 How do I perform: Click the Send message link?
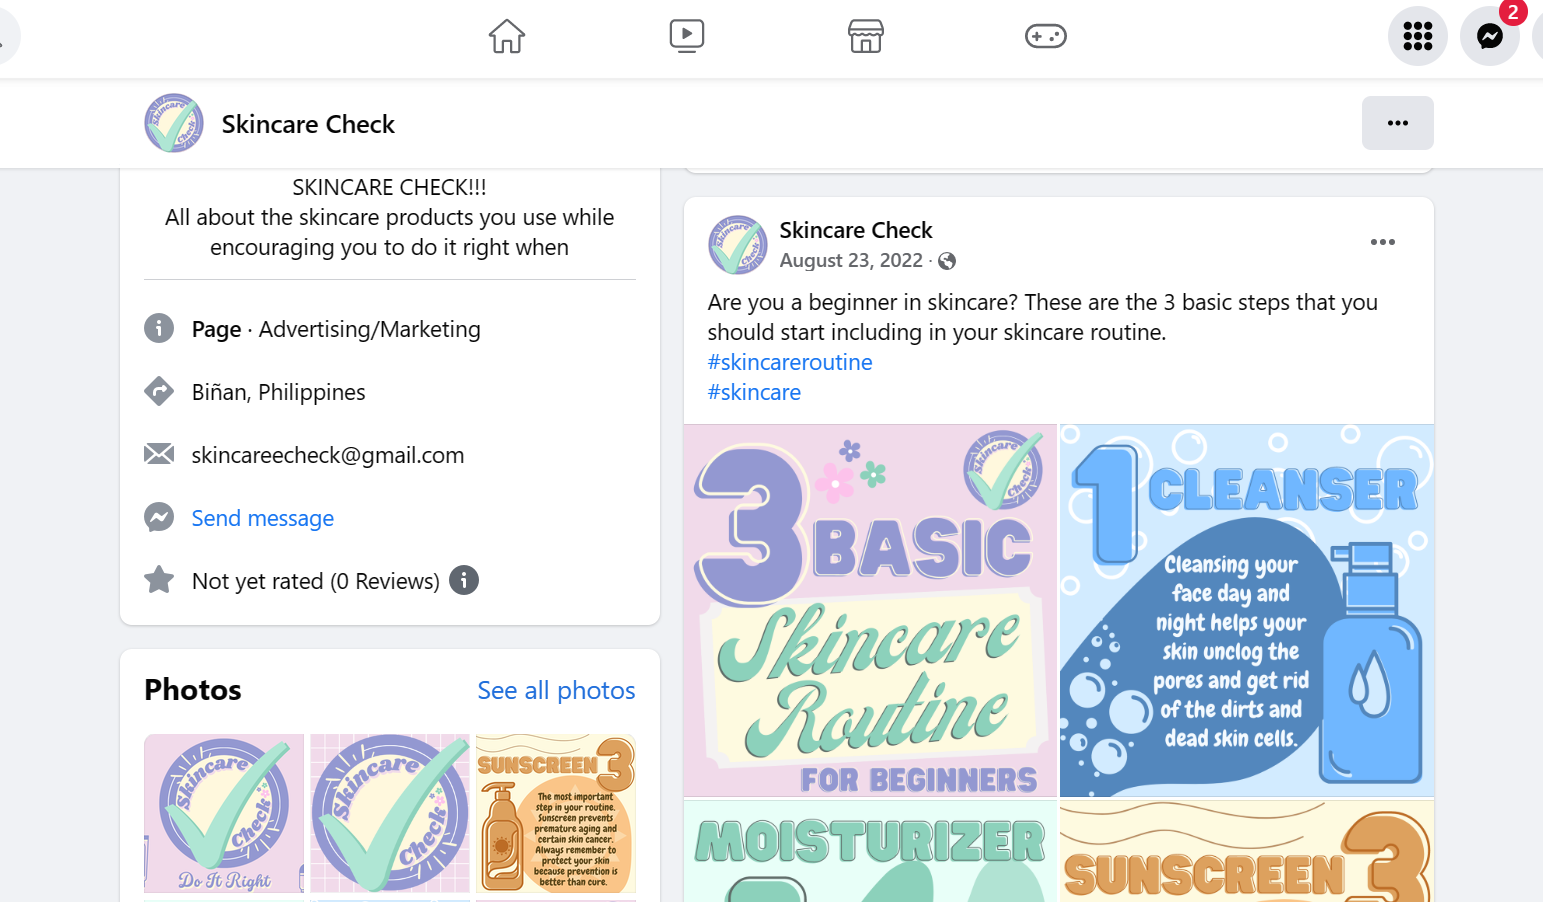click(263, 518)
